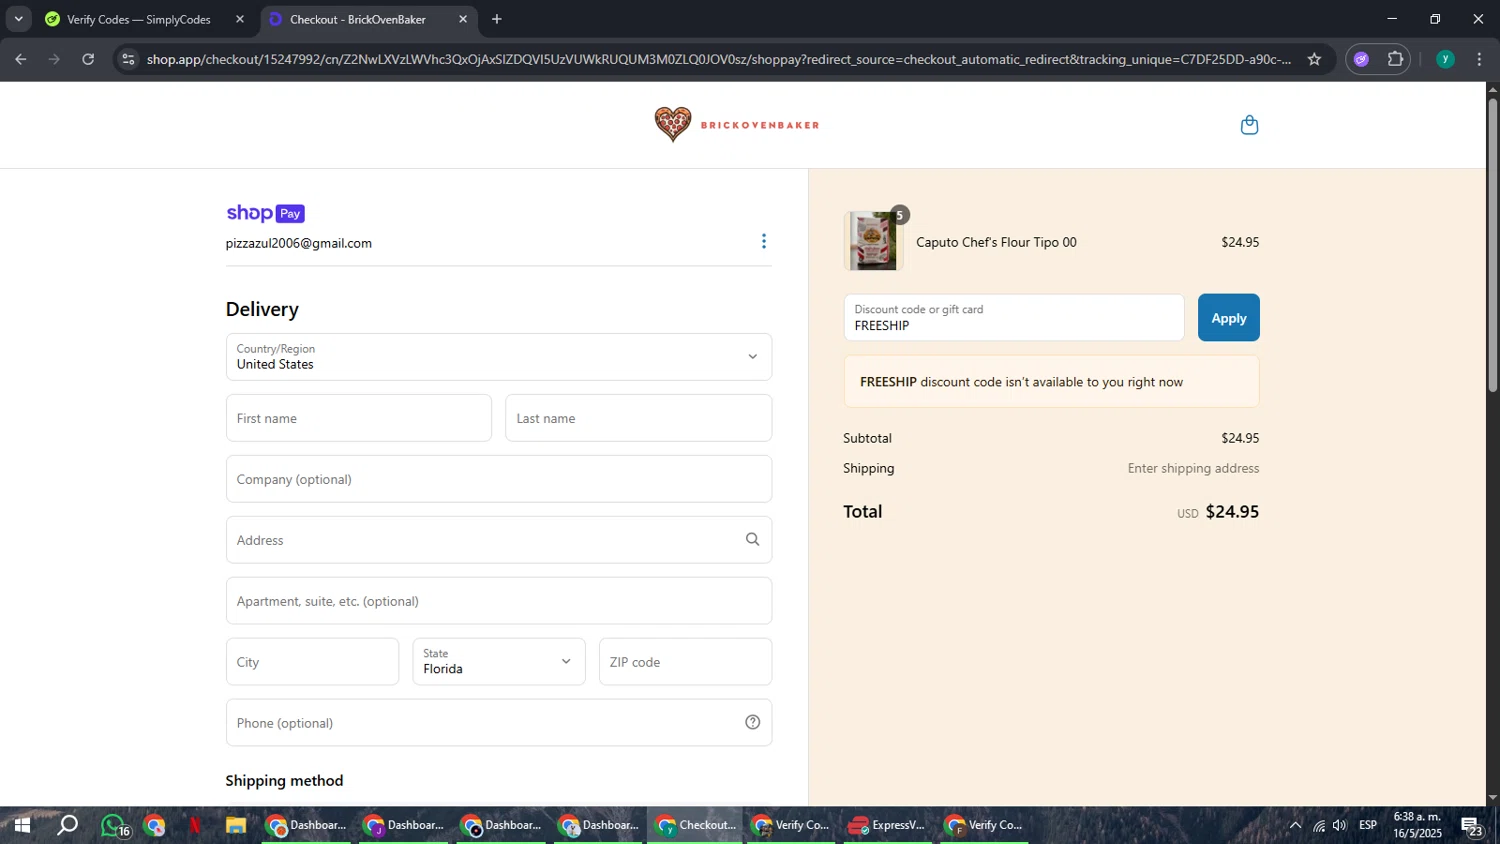Open the browser extensions puzzle icon
Viewport: 1500px width, 844px height.
click(x=1395, y=59)
